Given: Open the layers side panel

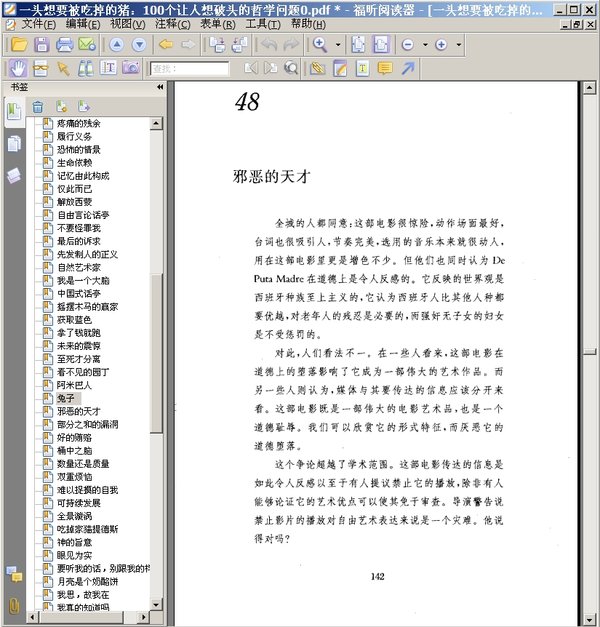Looking at the screenshot, I should tap(14, 176).
